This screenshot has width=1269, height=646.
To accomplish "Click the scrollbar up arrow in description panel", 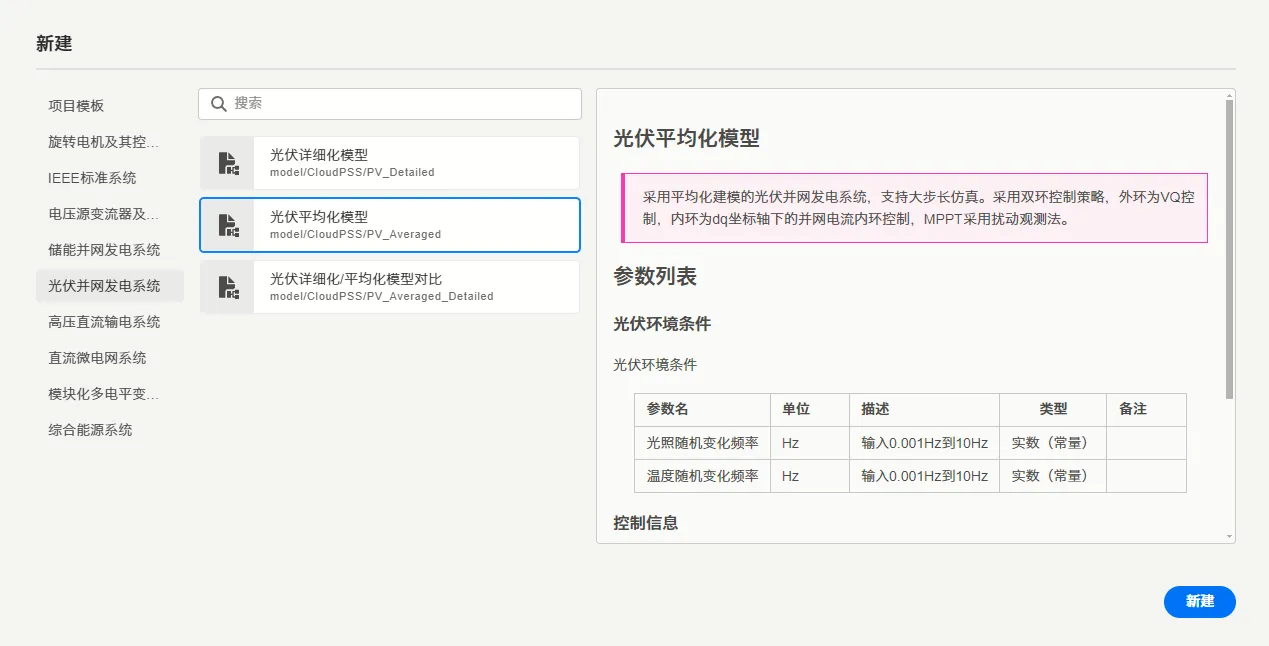I will pyautogui.click(x=1230, y=96).
